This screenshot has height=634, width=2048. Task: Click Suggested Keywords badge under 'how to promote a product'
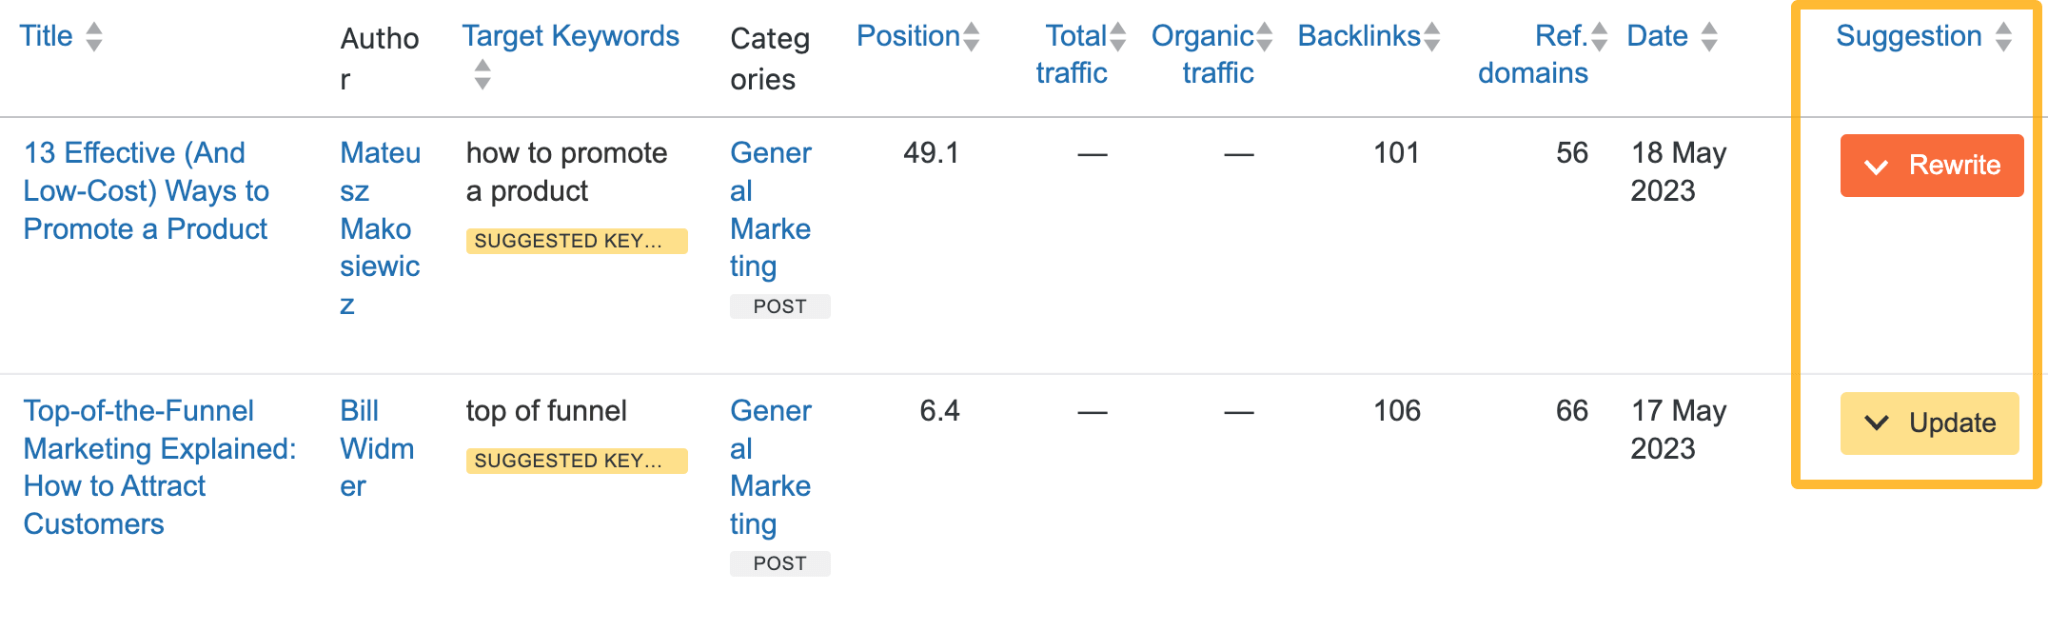tap(576, 241)
